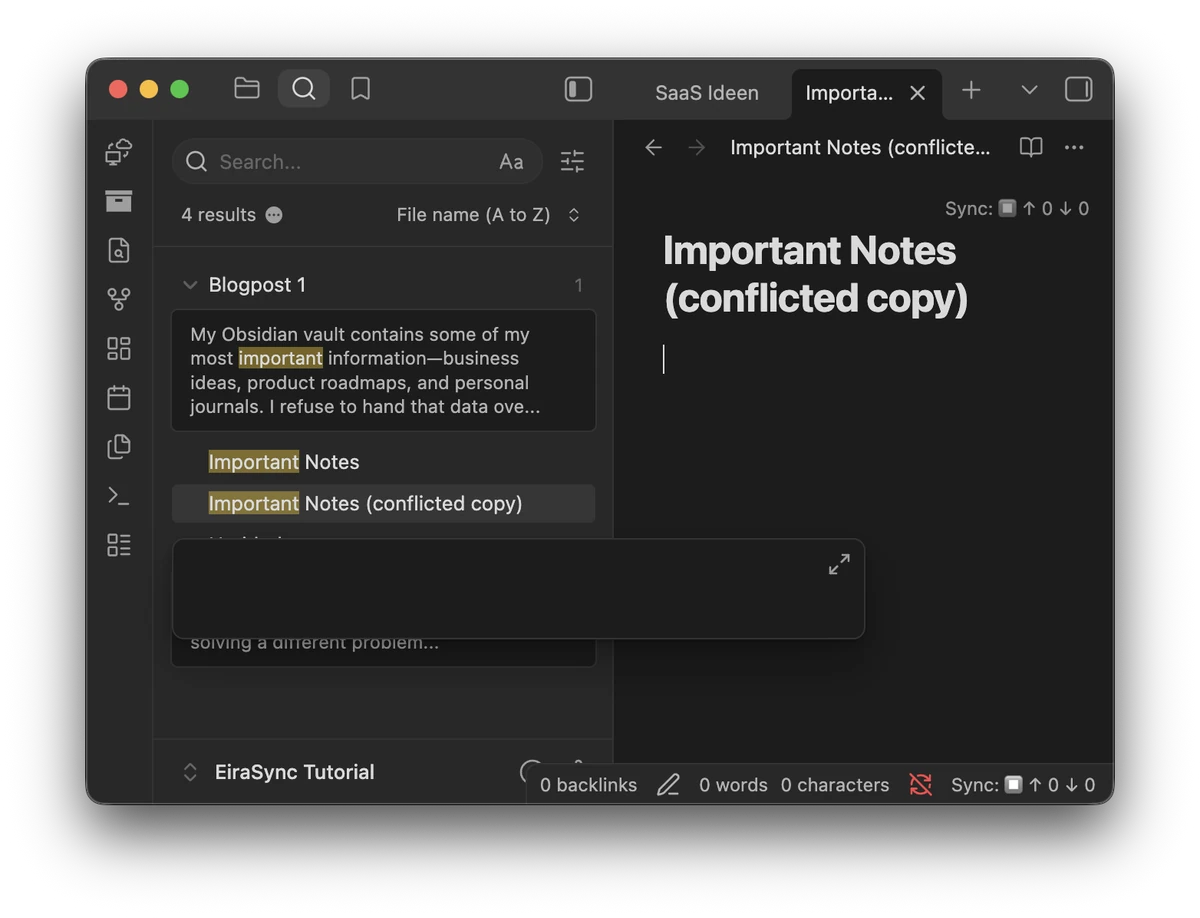Toggle the right sidebar panel icon
Image resolution: width=1200 pixels, height=918 pixels.
pos(1078,90)
